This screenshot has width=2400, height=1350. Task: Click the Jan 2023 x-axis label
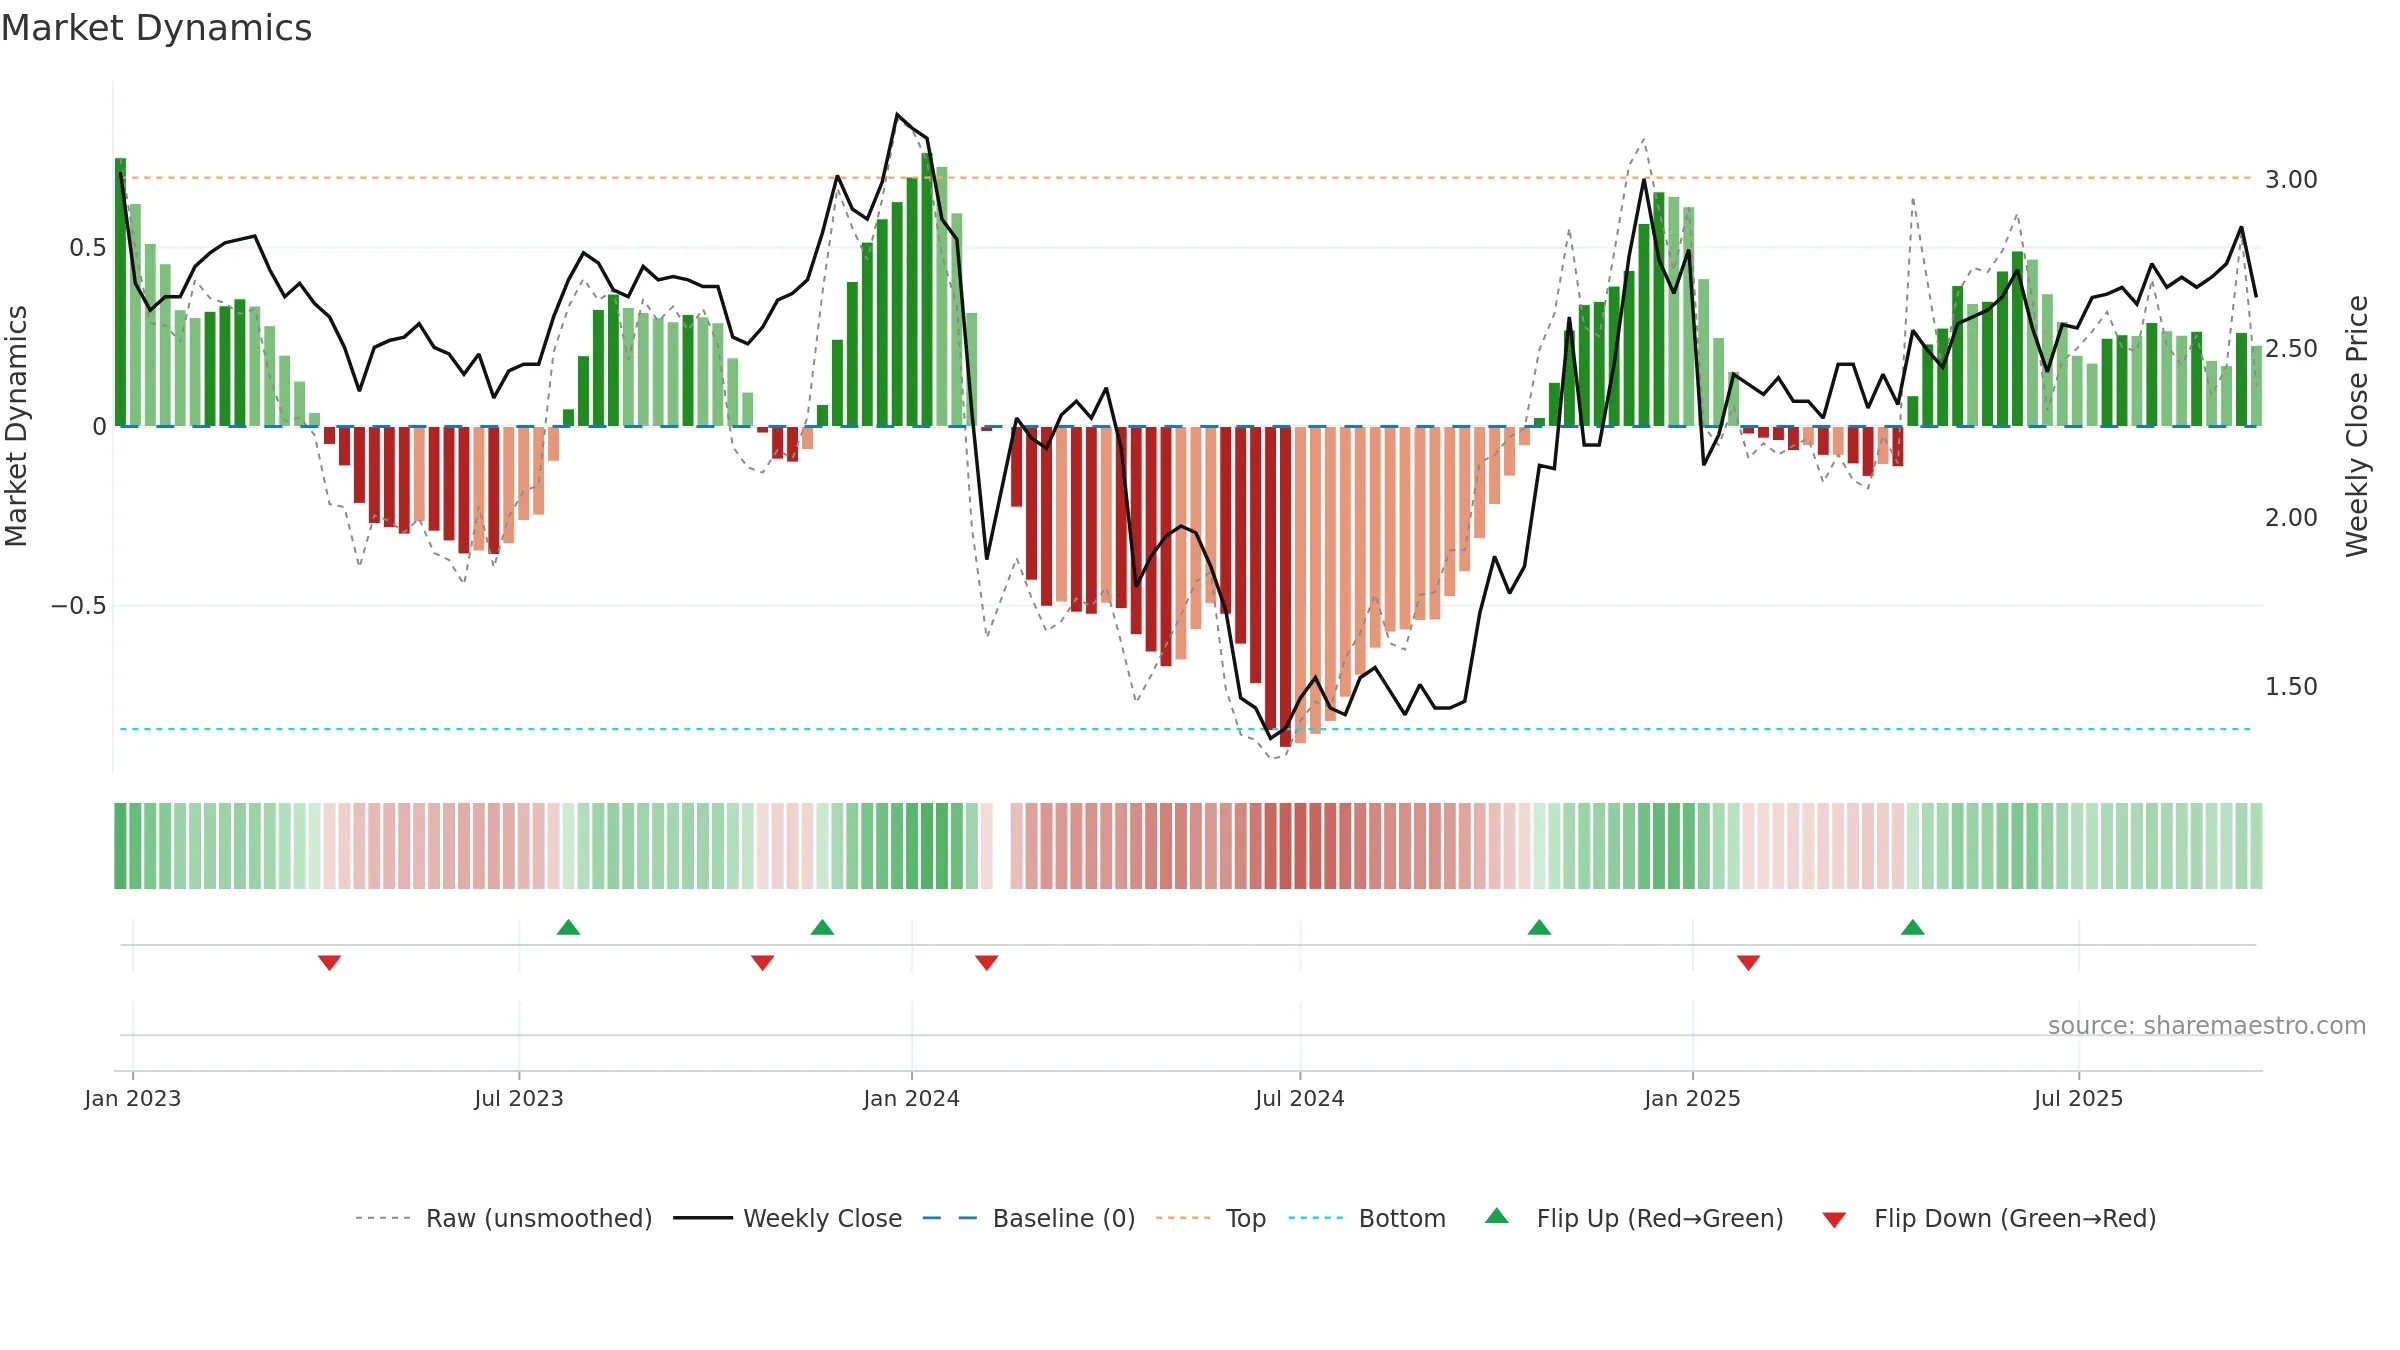[133, 1098]
